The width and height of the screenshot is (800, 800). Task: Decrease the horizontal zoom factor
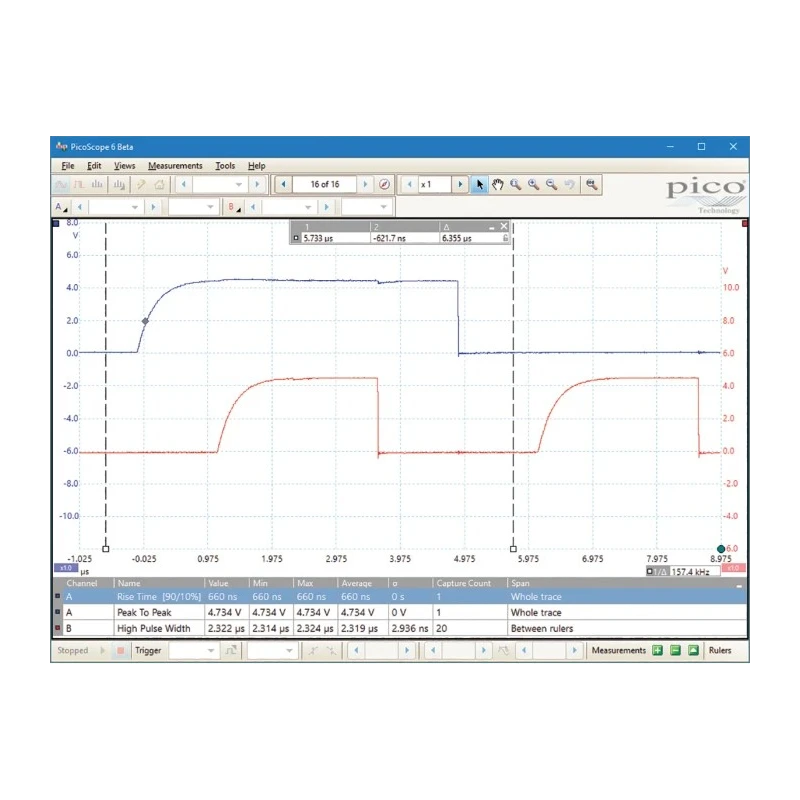[x=409, y=184]
